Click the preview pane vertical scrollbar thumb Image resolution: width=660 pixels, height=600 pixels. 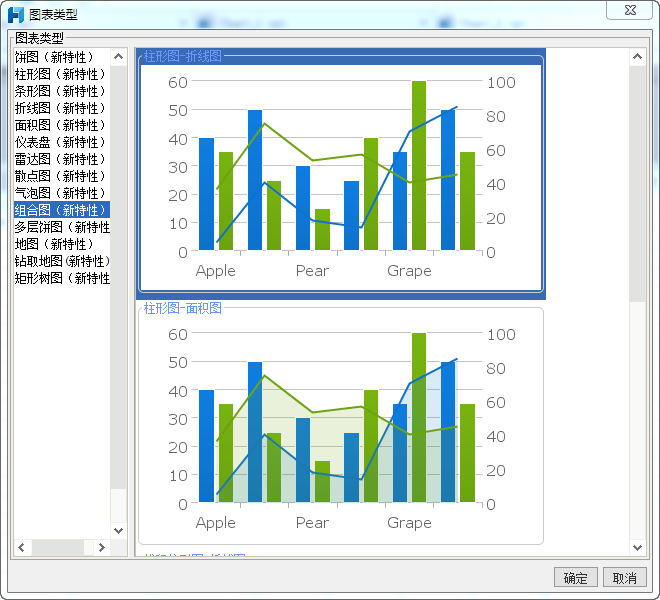point(637,184)
